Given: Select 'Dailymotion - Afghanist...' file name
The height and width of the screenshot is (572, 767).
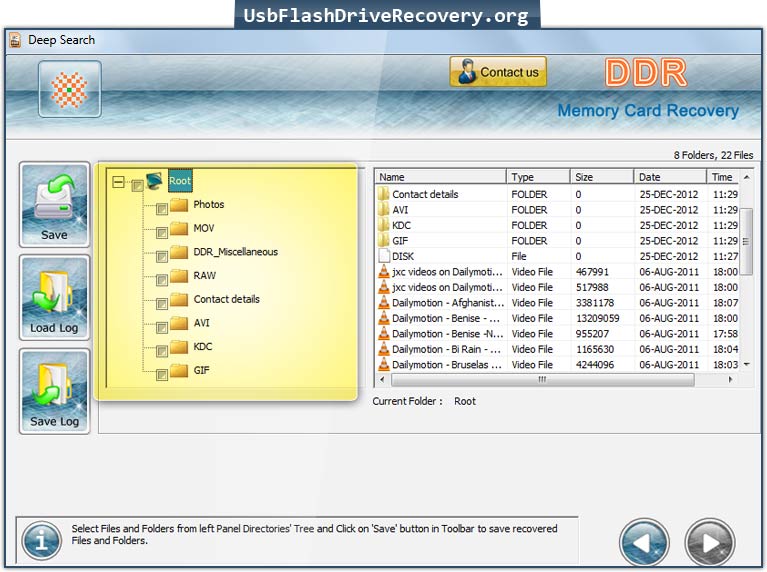Looking at the screenshot, I should pos(448,303).
